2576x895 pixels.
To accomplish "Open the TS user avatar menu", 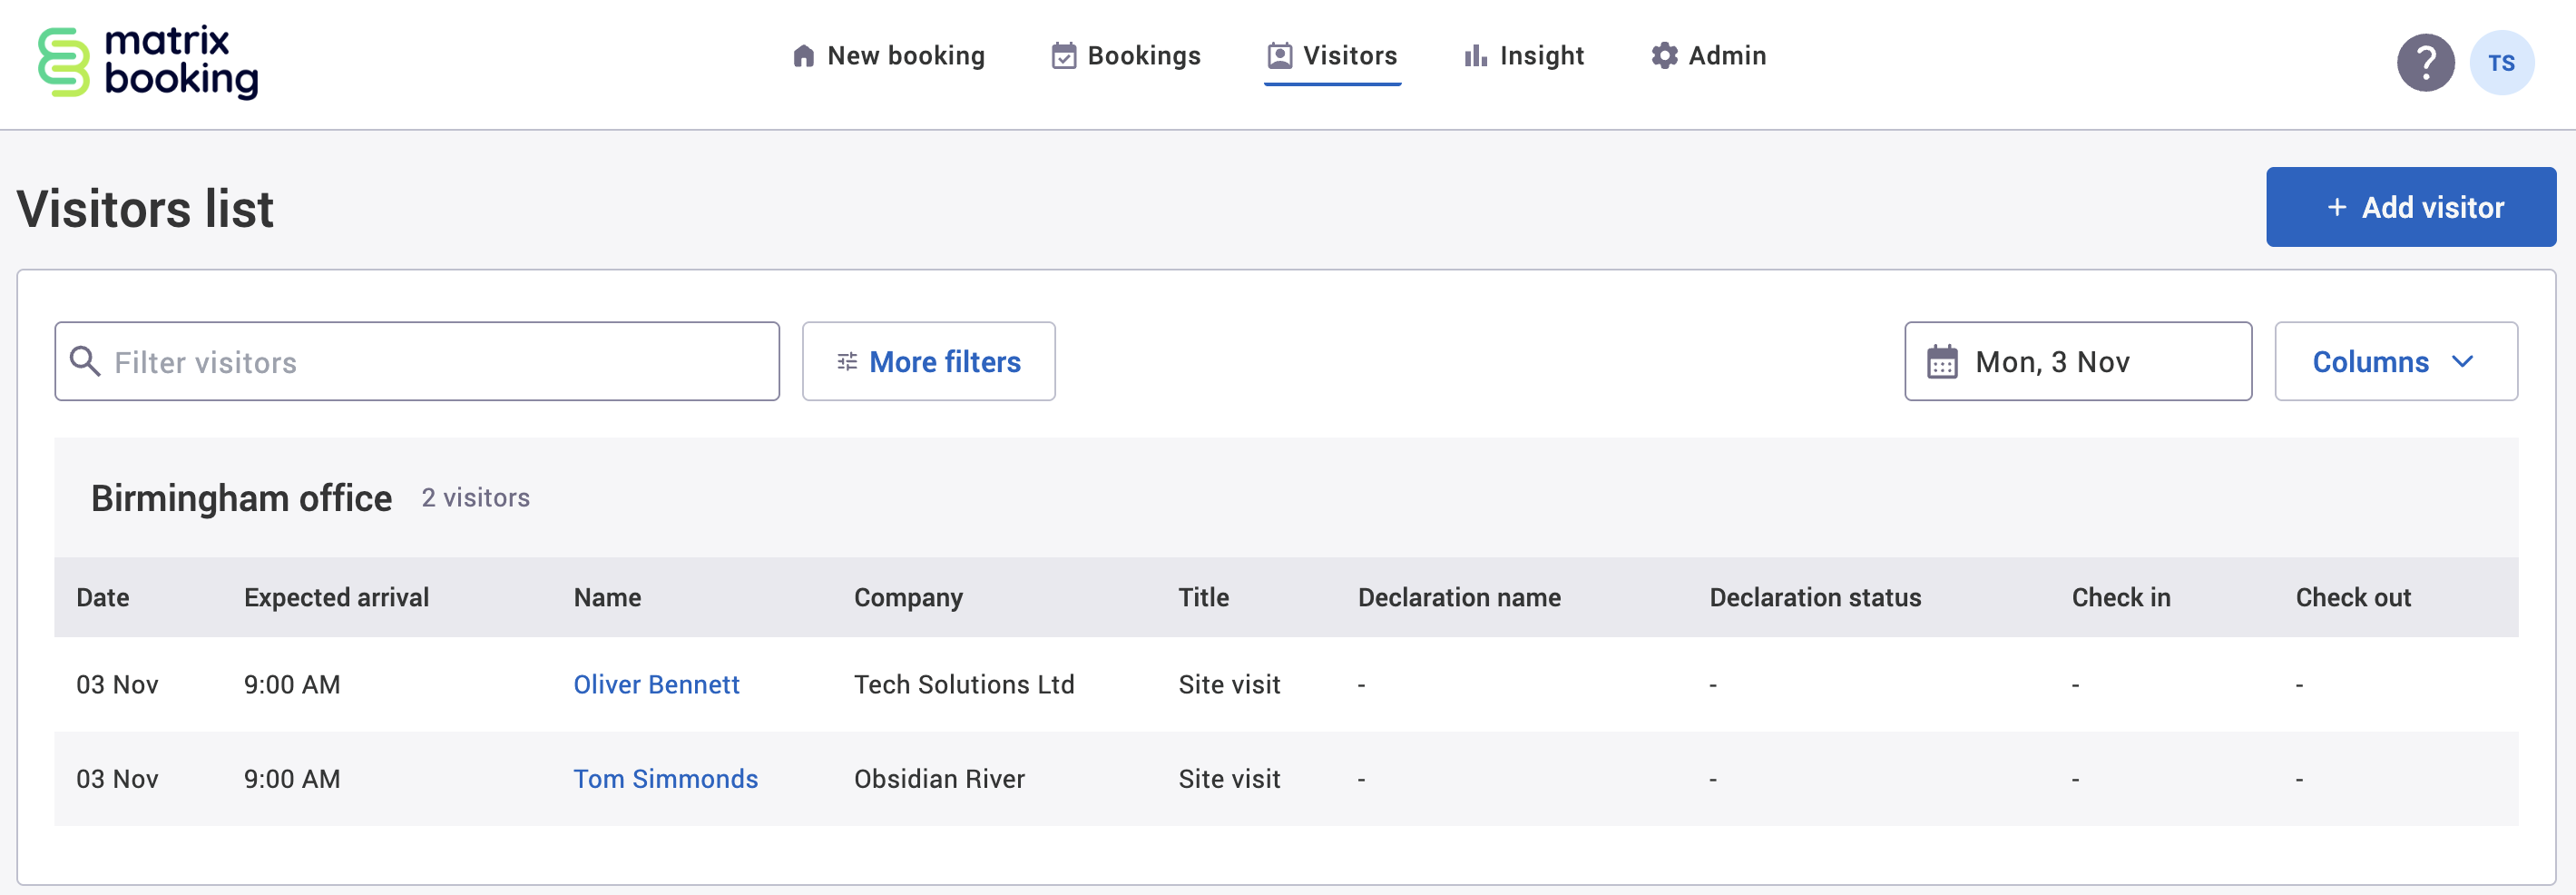I will click(2501, 63).
